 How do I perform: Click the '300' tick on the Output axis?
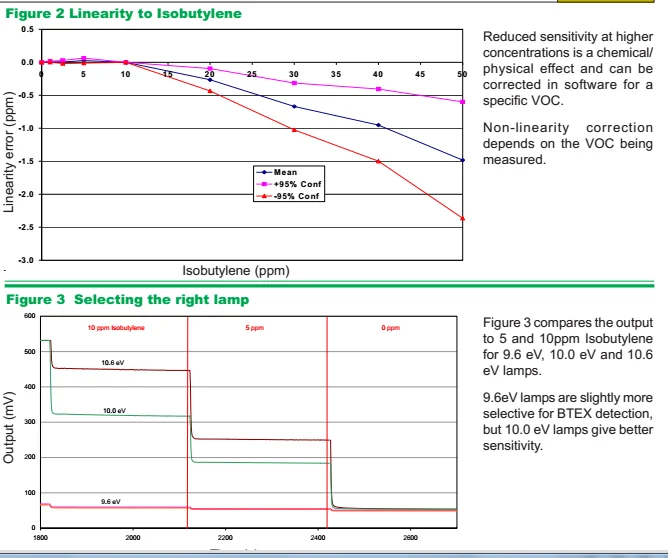point(30,422)
